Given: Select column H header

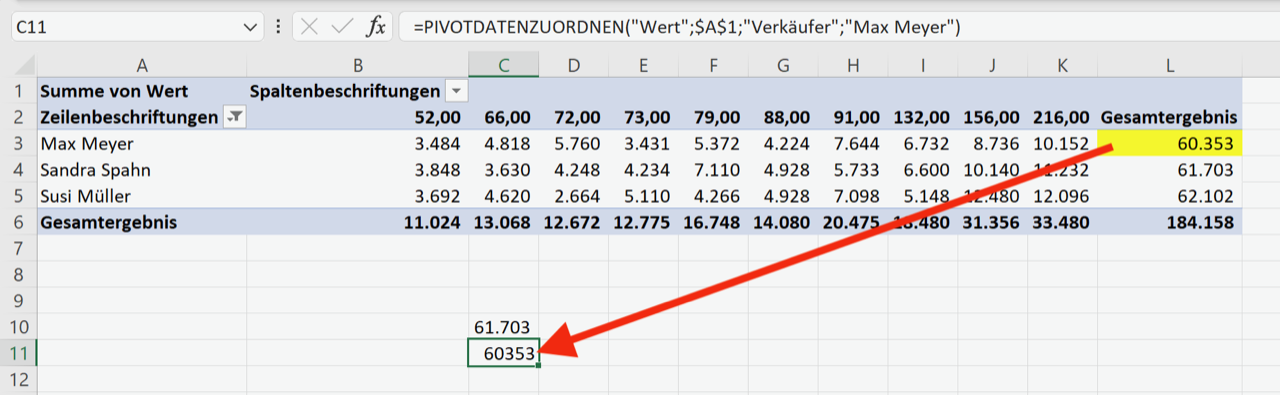Looking at the screenshot, I should pos(853,65).
